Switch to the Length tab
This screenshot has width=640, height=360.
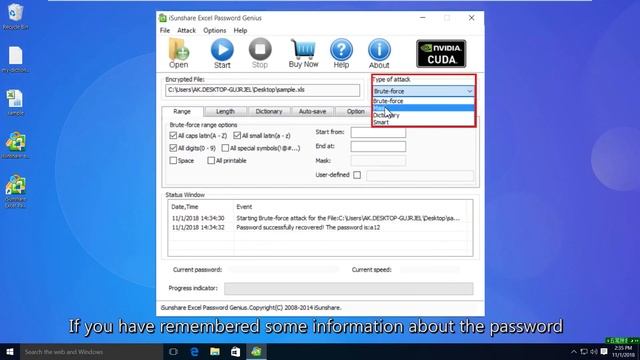tap(225, 111)
